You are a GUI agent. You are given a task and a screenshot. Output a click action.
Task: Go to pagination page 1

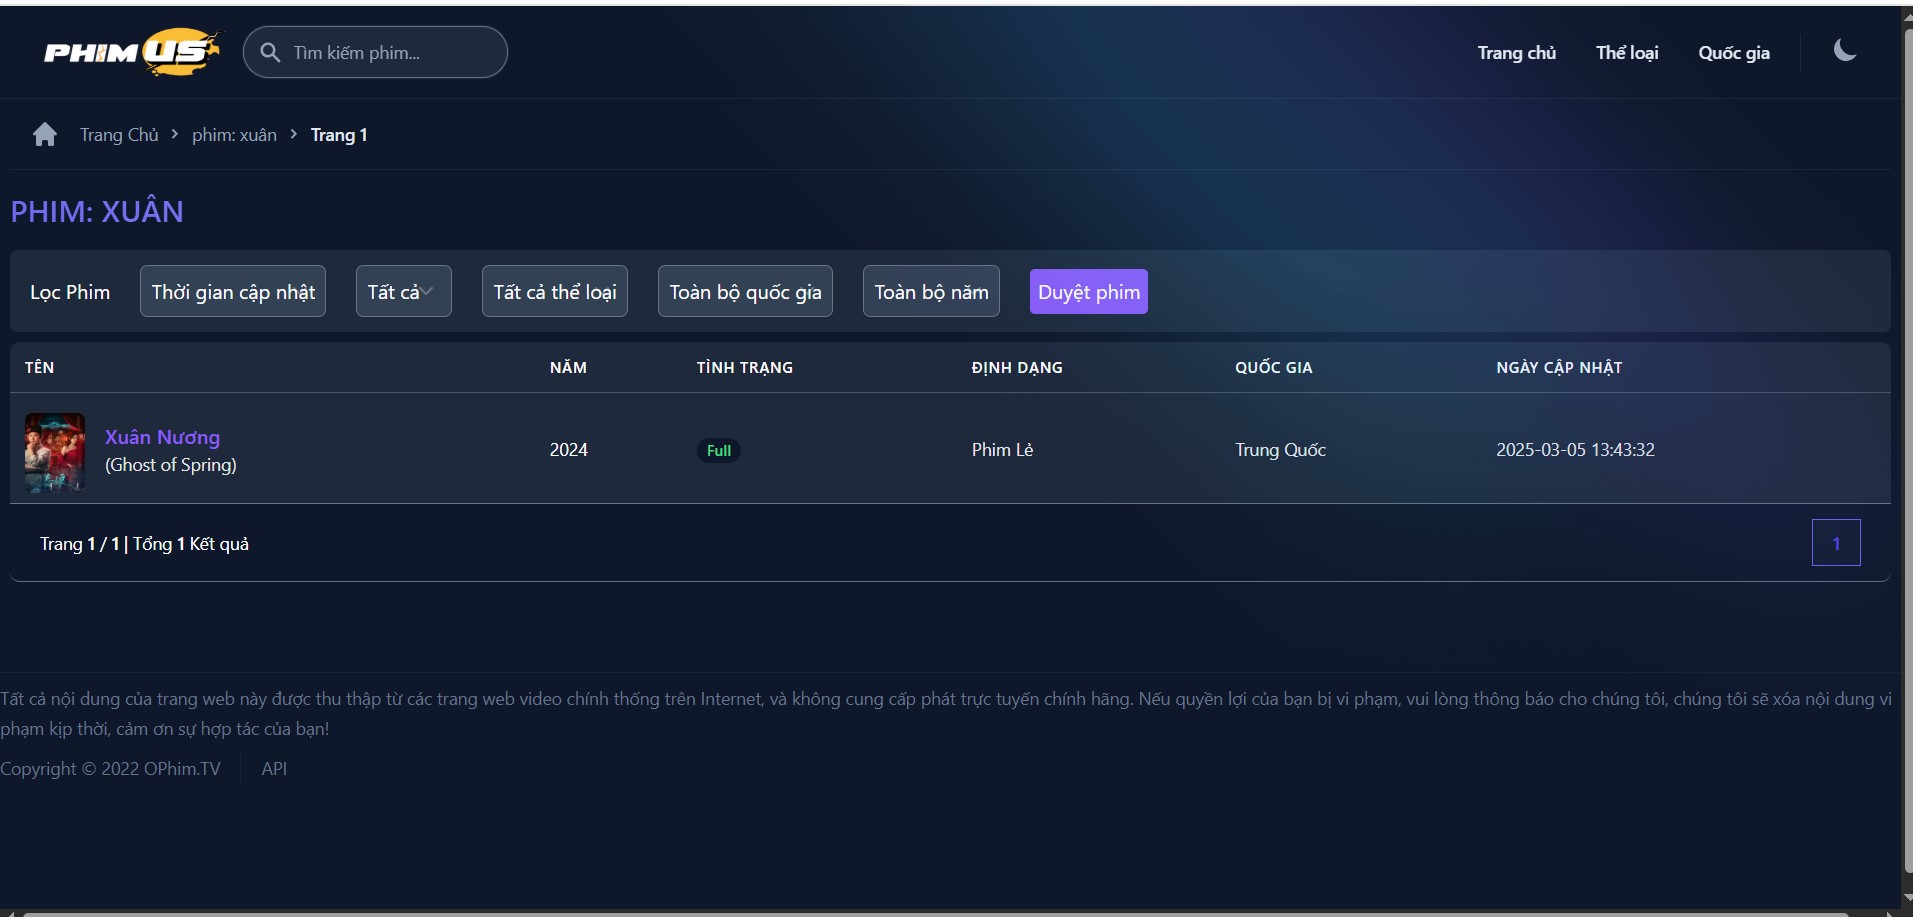1835,543
